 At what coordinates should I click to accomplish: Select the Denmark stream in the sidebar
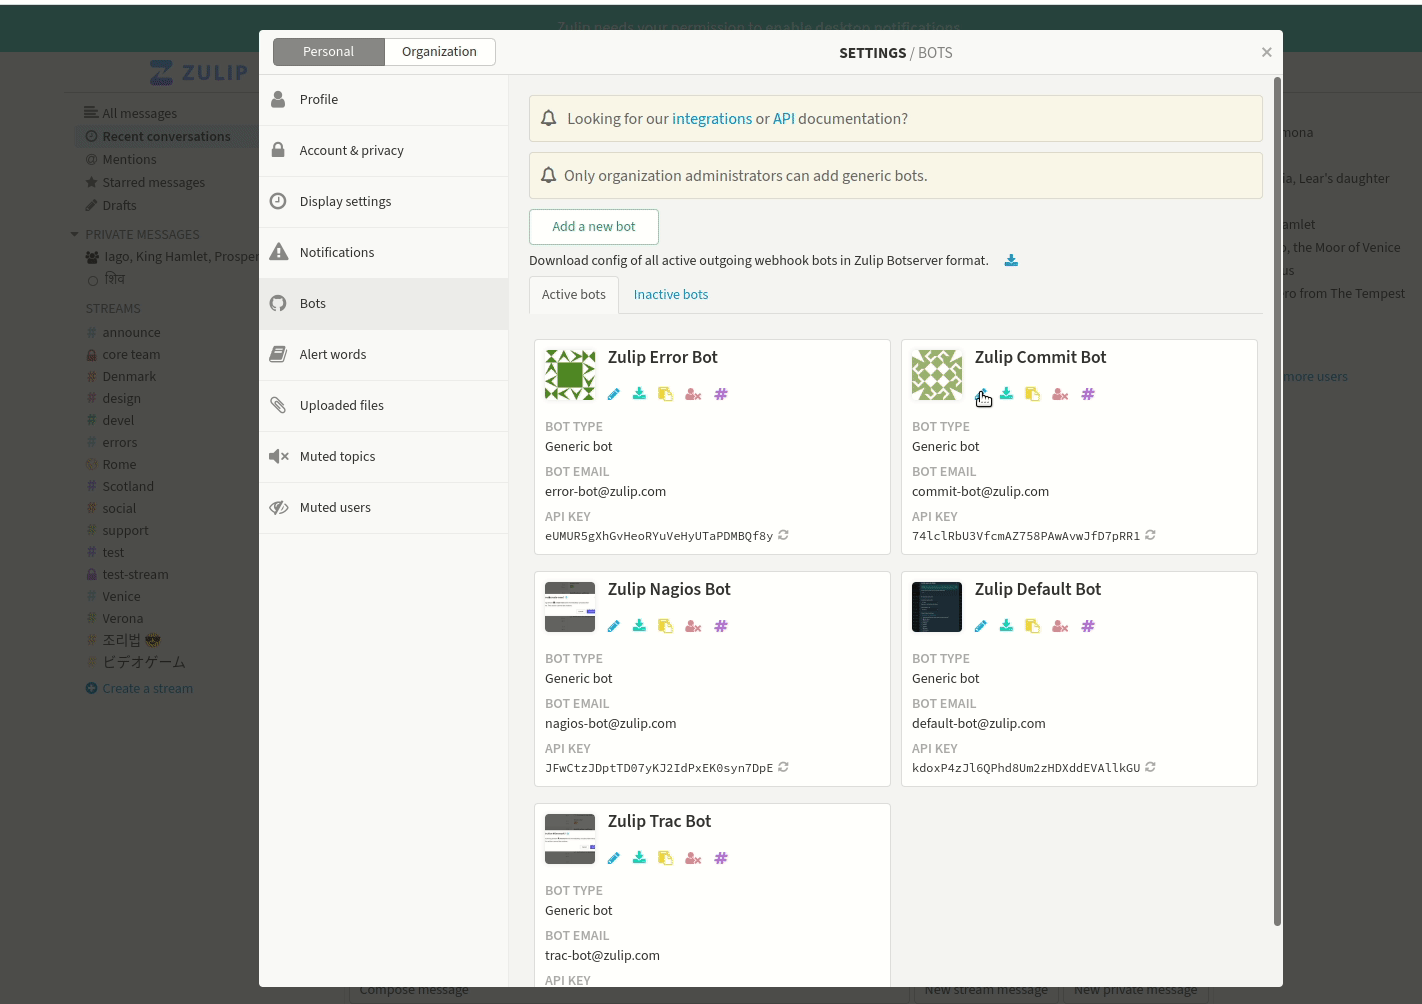129,376
